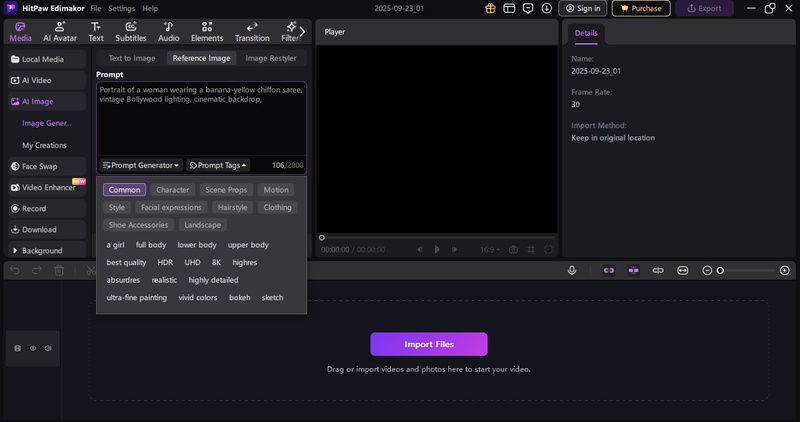Select Face Swap in sidebar
800x422 pixels.
coord(47,166)
